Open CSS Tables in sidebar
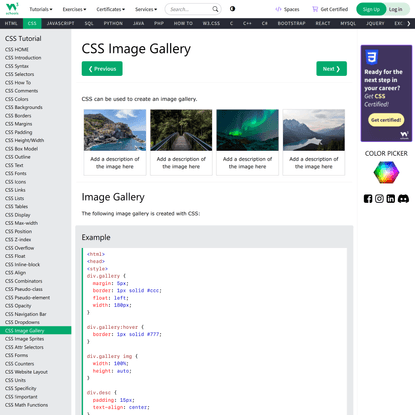The height and width of the screenshot is (415, 415). [x=35, y=206]
